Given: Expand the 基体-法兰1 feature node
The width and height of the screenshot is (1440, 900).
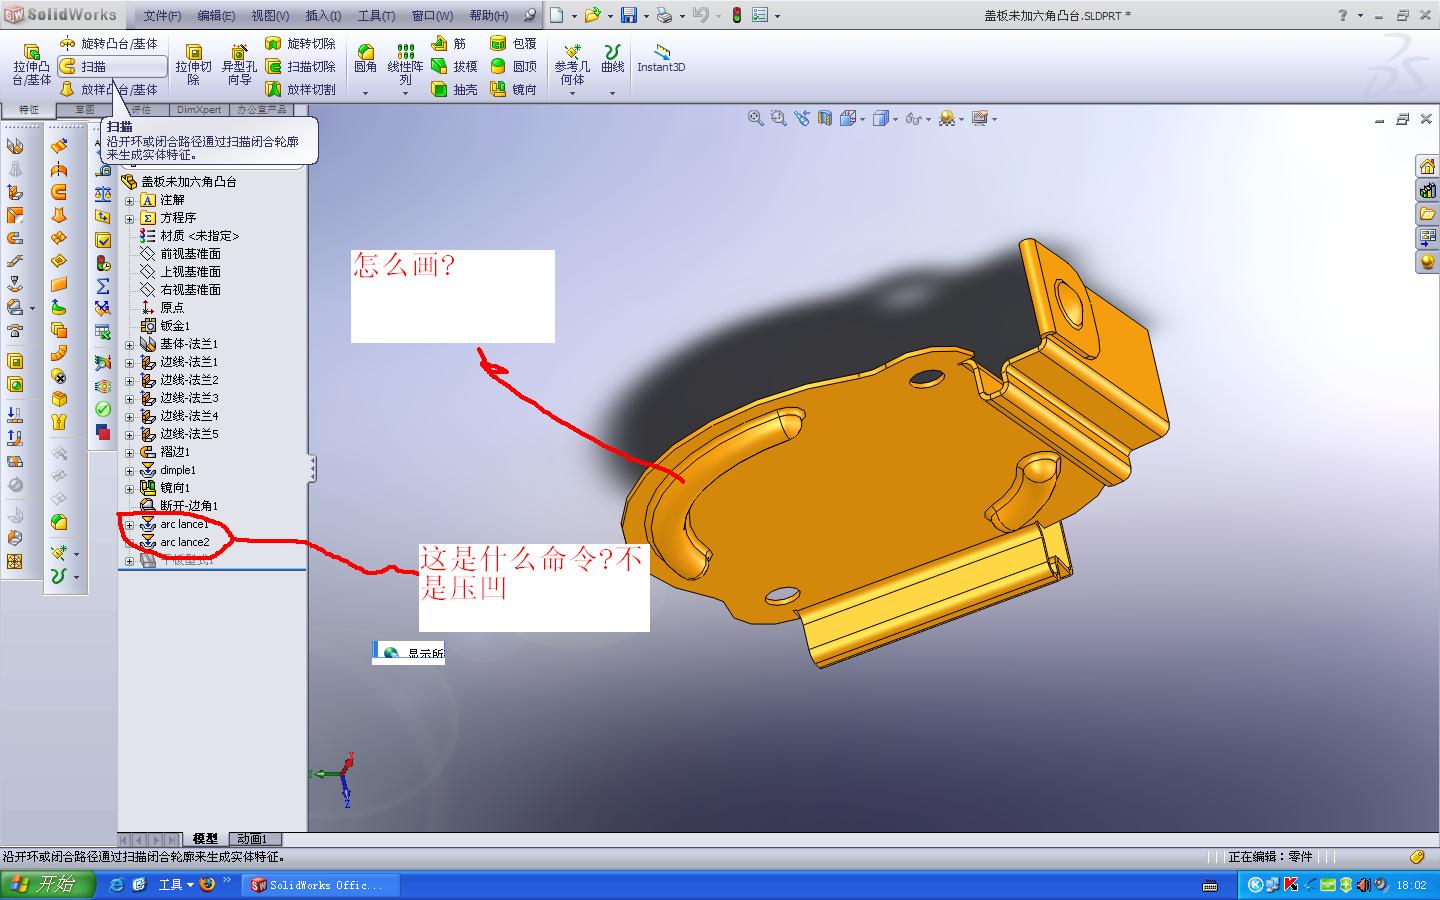Looking at the screenshot, I should tap(129, 344).
